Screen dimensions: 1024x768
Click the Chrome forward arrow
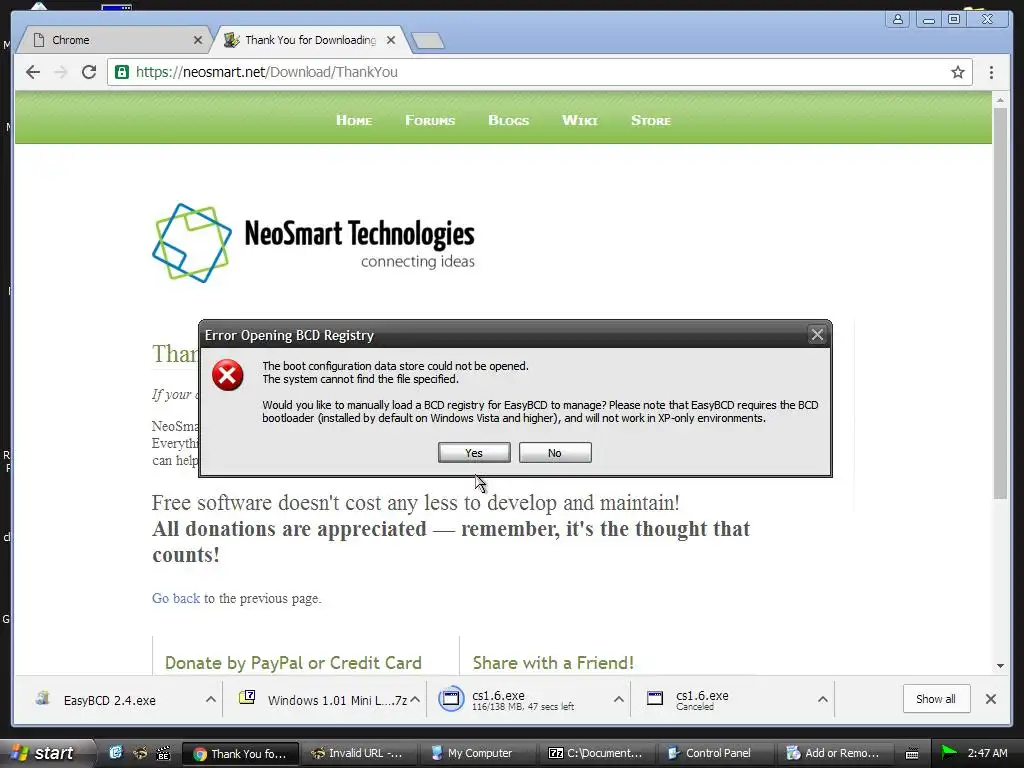61,72
